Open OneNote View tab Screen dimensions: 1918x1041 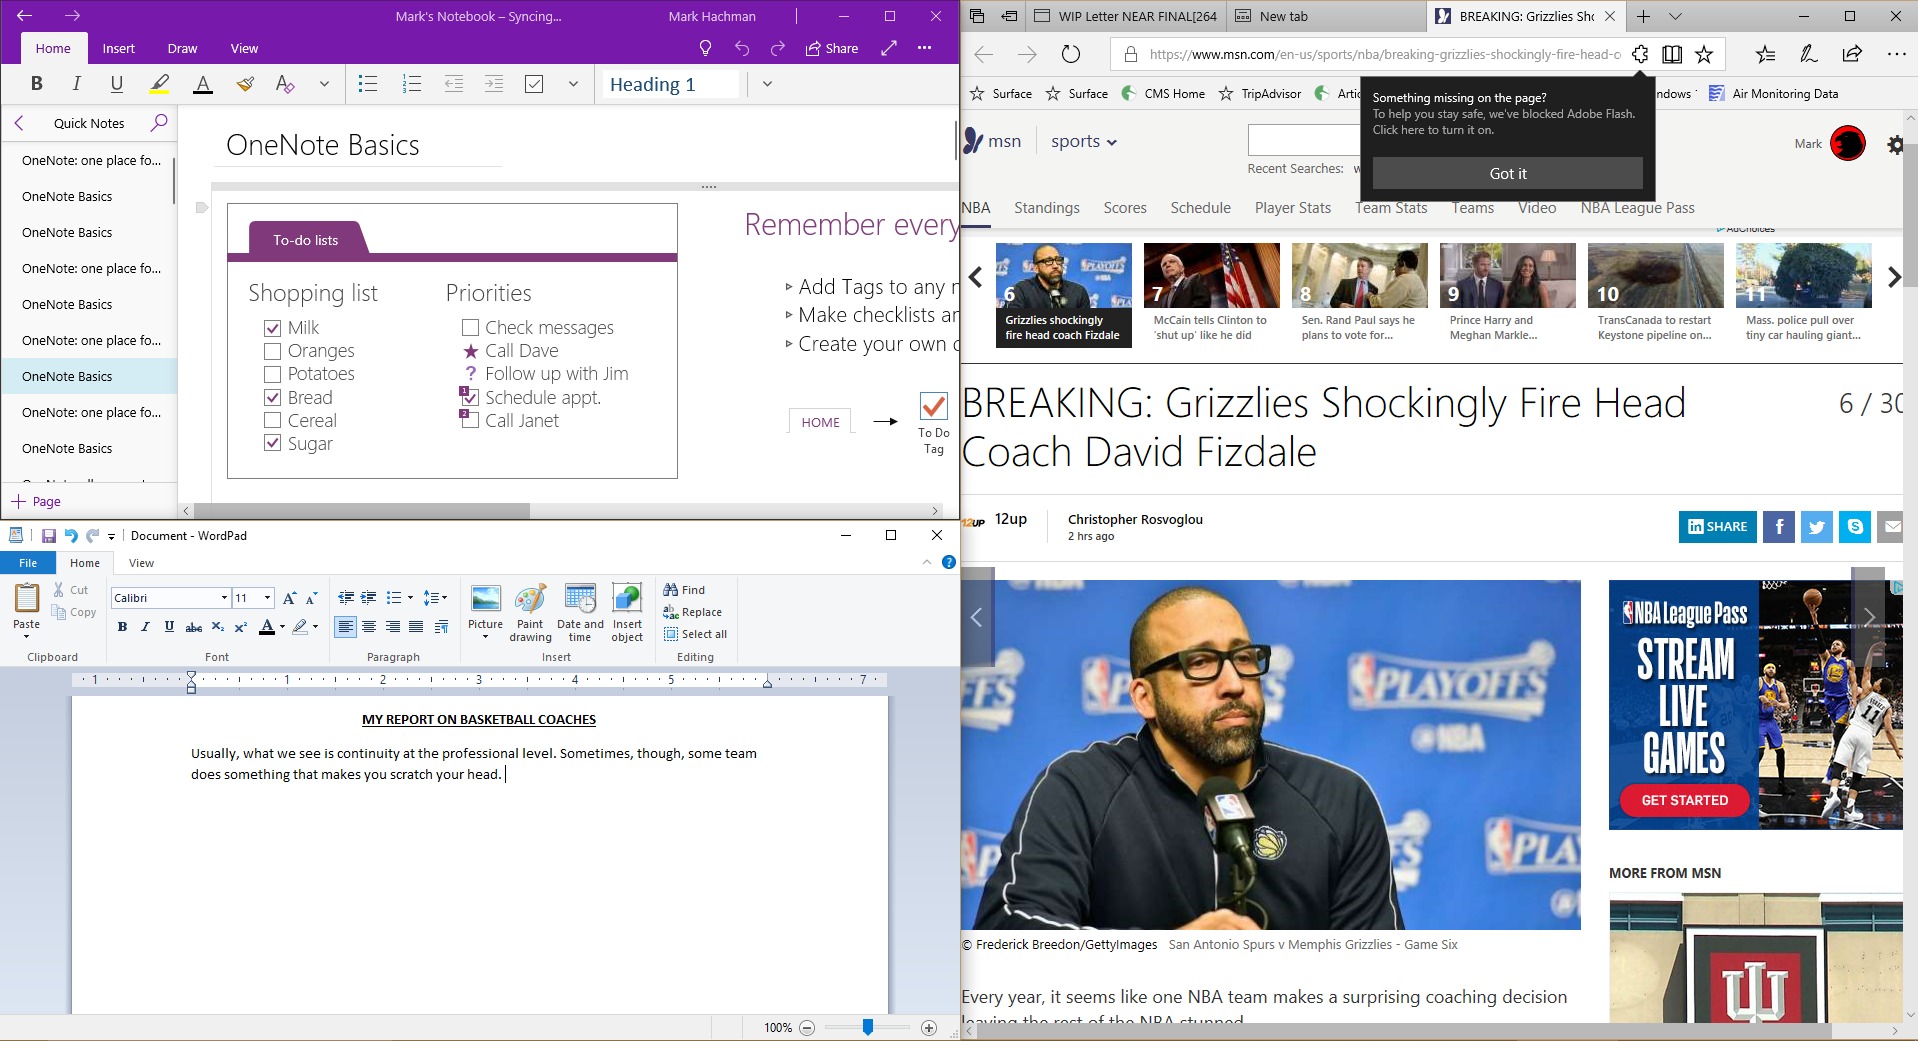[244, 48]
